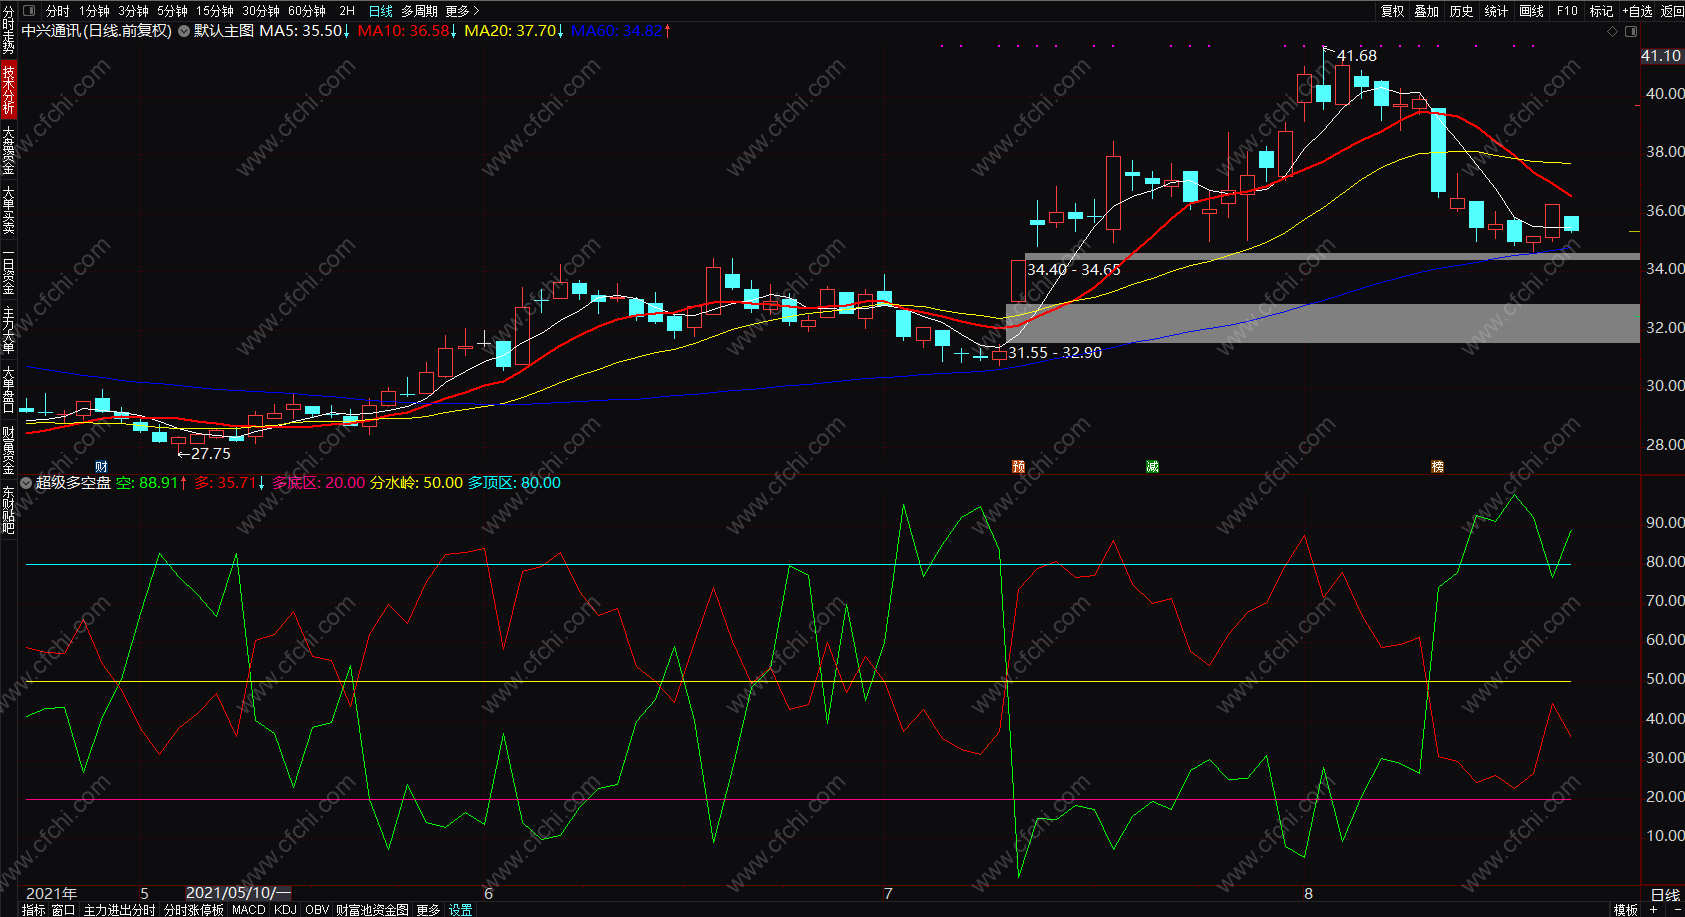Image resolution: width=1685 pixels, height=917 pixels.
Task: Select the 5分钟 period
Action: (x=172, y=11)
